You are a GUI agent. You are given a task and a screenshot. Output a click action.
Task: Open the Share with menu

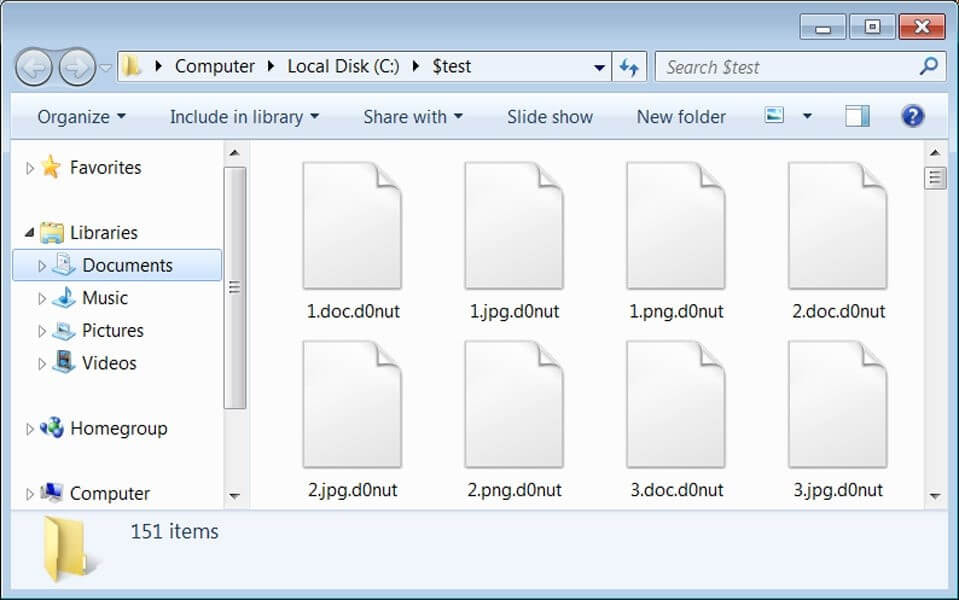click(413, 117)
